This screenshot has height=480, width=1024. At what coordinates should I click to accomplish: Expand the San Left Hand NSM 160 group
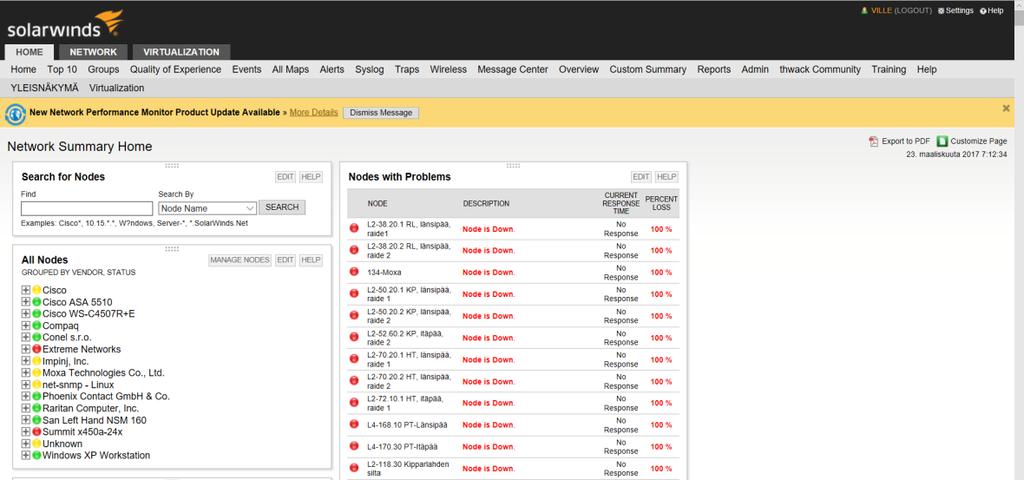pos(25,420)
